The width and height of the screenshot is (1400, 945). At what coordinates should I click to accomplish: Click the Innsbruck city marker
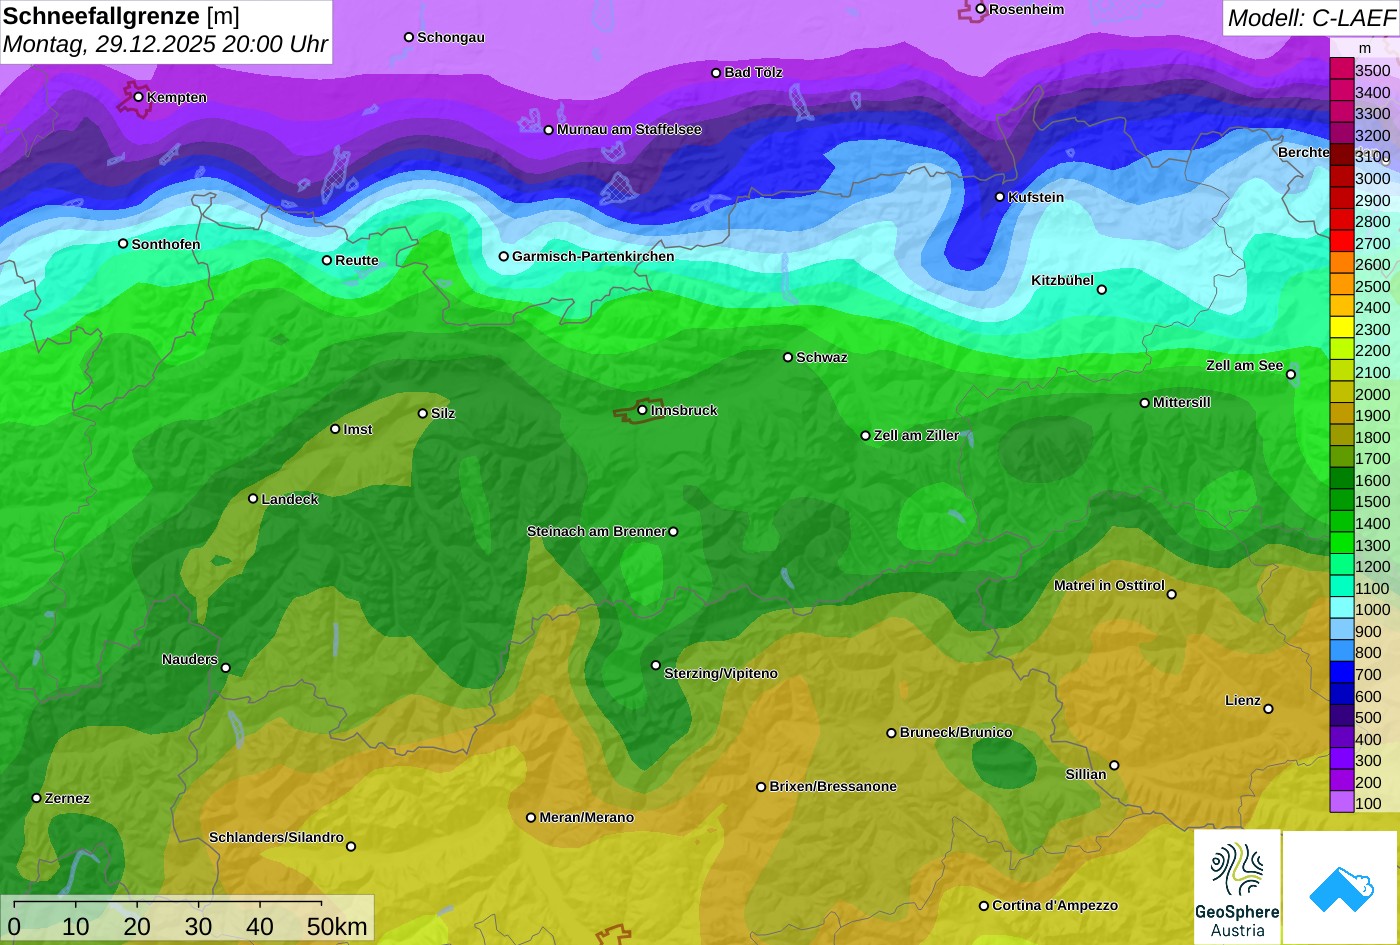click(x=642, y=410)
